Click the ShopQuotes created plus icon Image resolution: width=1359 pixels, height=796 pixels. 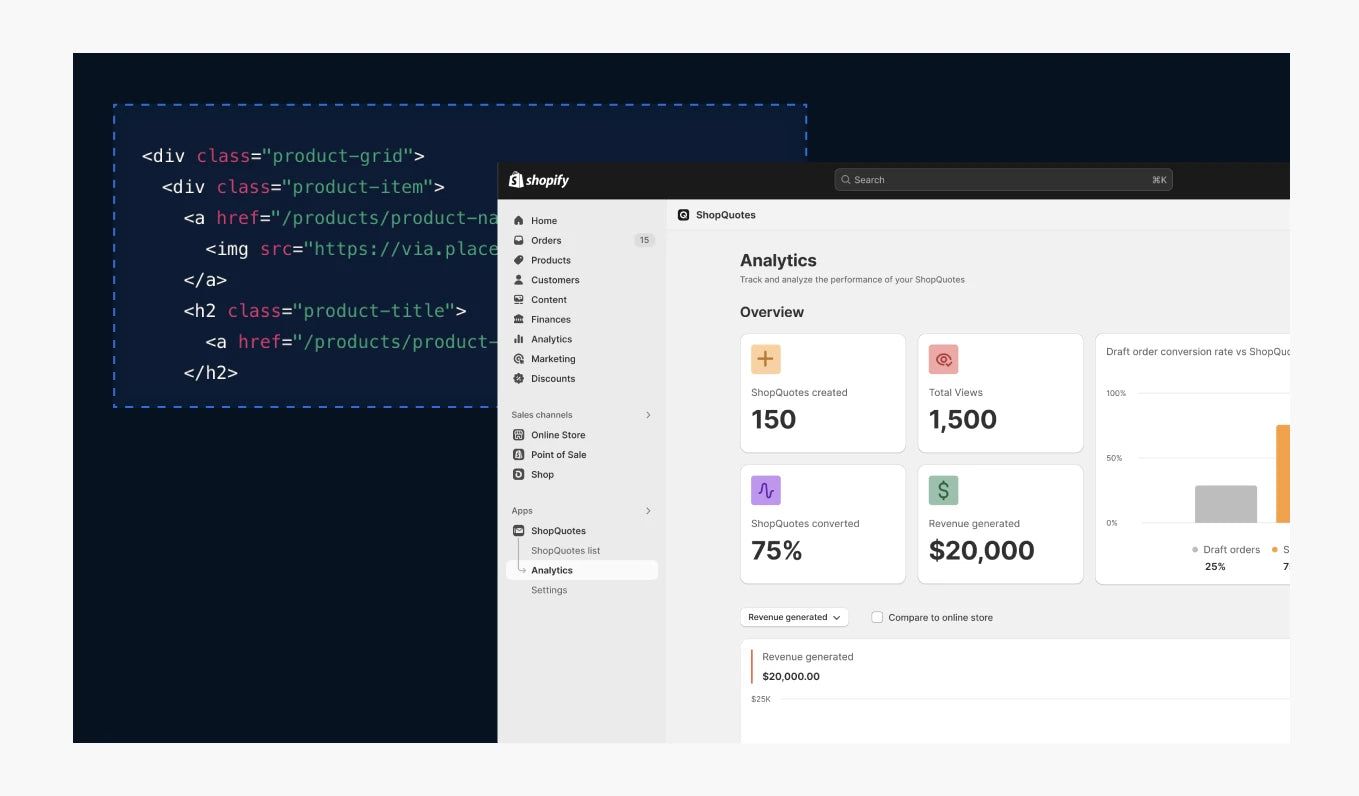766,359
